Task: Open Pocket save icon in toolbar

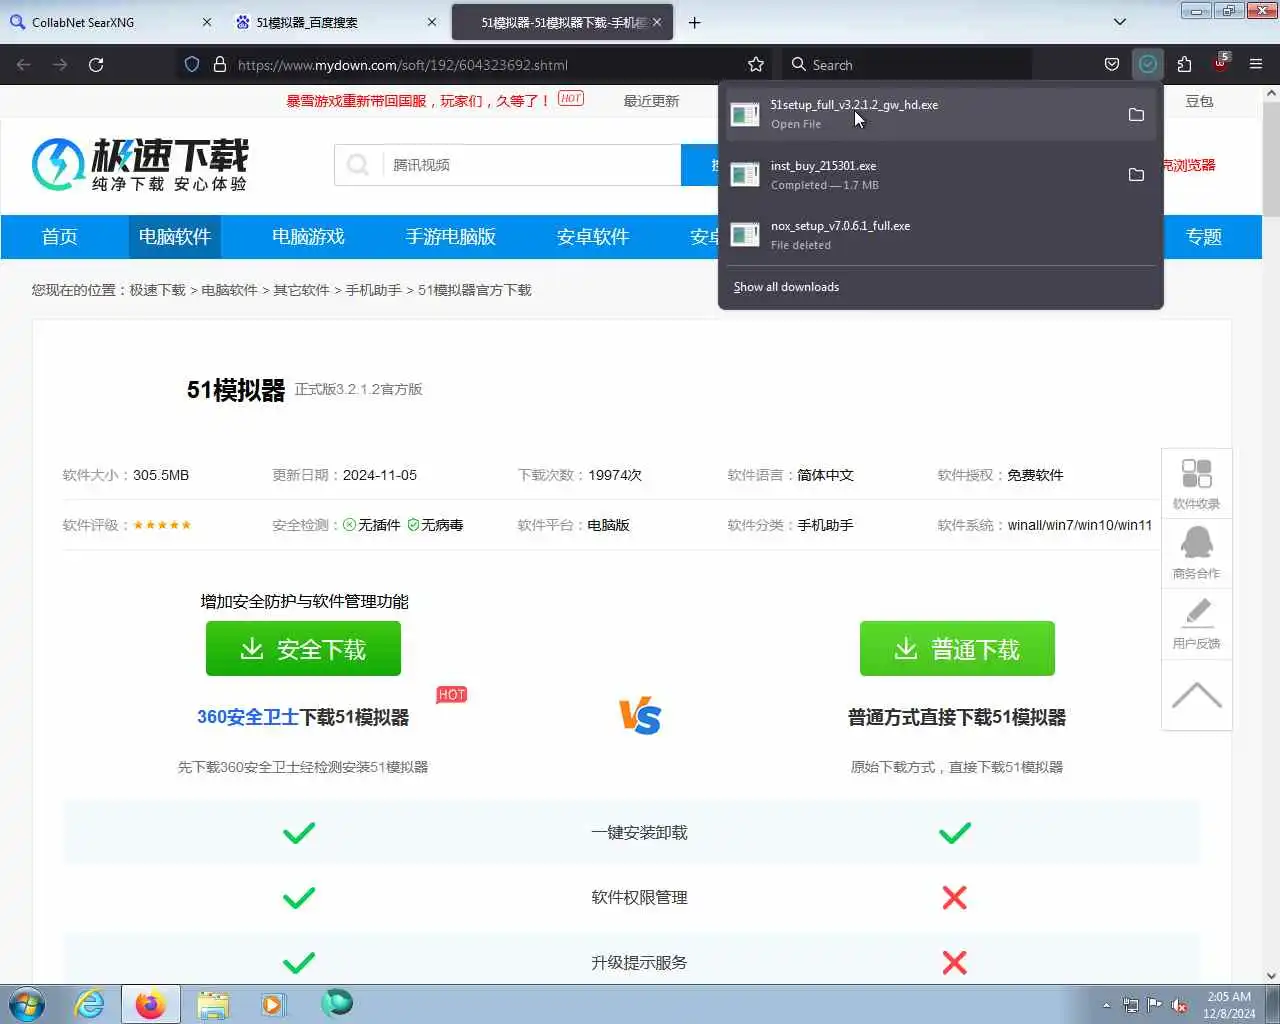Action: [1111, 64]
